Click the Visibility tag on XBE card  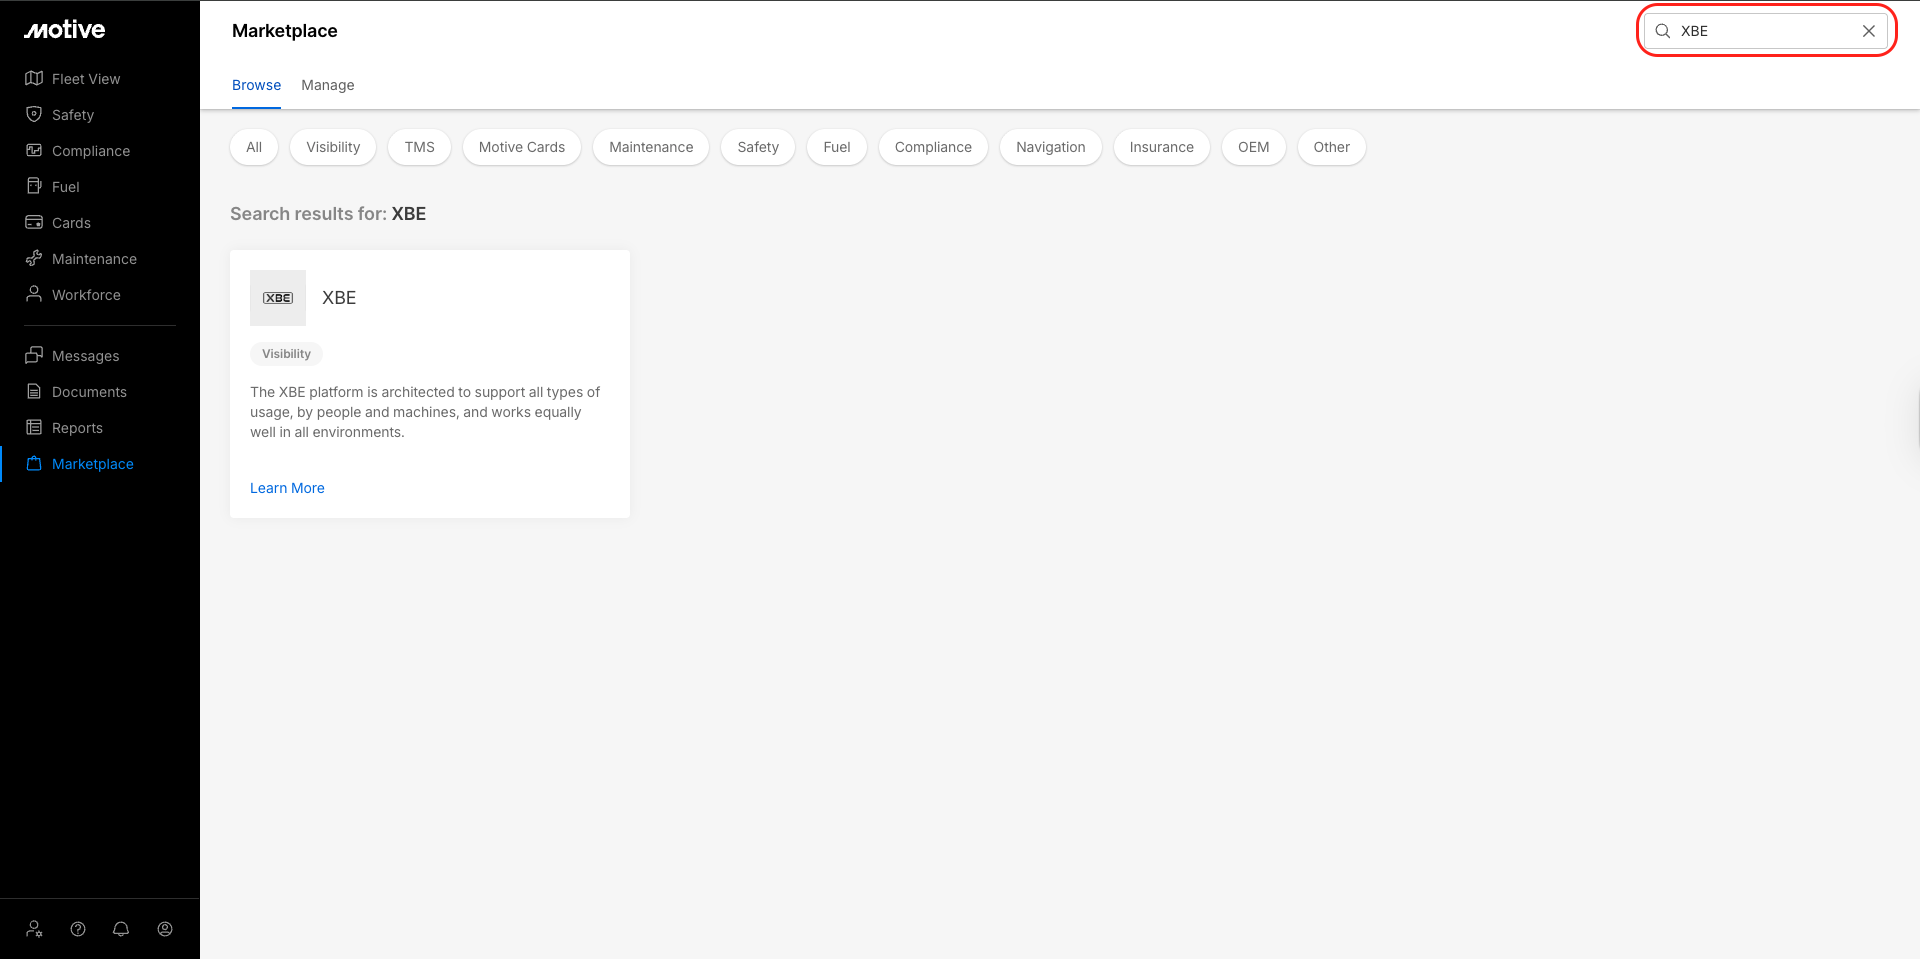287,354
